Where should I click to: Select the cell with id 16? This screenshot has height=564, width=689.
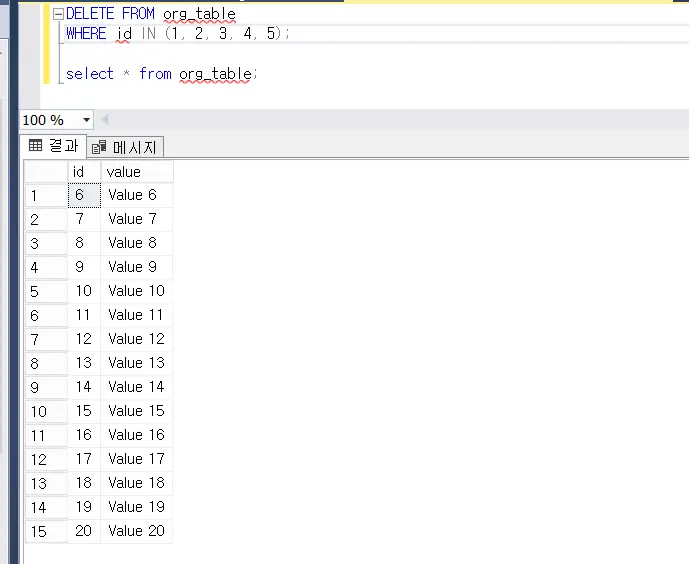84,435
